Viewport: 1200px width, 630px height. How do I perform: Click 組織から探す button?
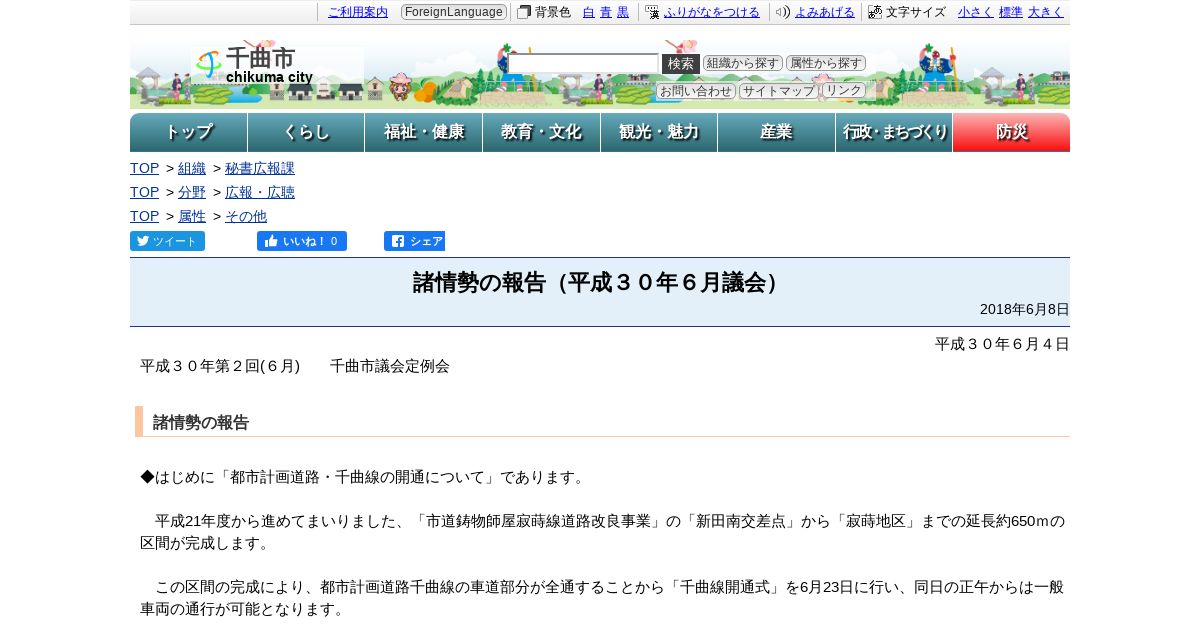click(x=743, y=63)
